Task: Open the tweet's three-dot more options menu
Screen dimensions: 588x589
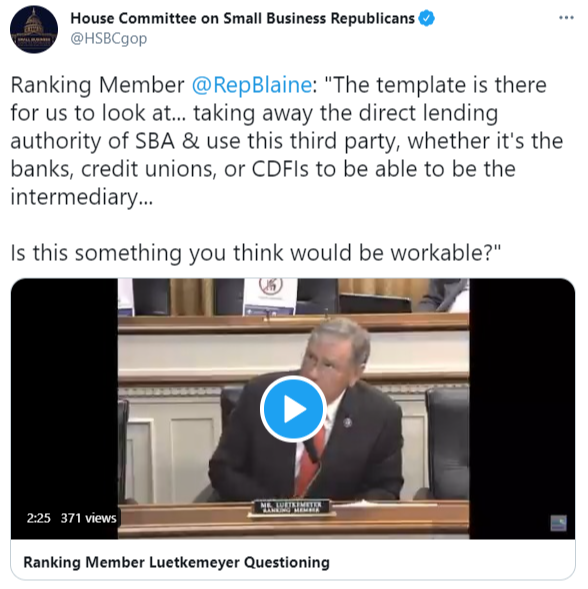Action: pyautogui.click(x=566, y=18)
